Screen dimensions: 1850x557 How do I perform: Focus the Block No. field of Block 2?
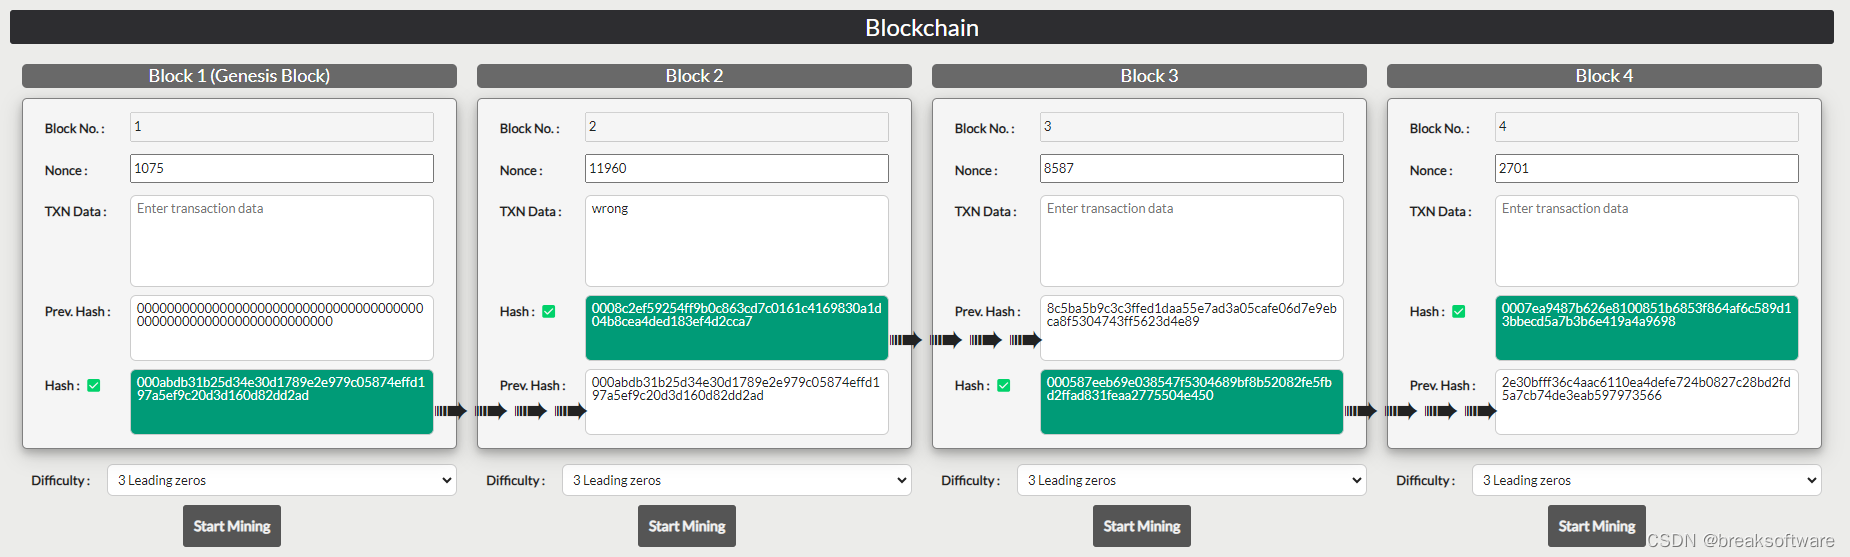[x=737, y=127]
